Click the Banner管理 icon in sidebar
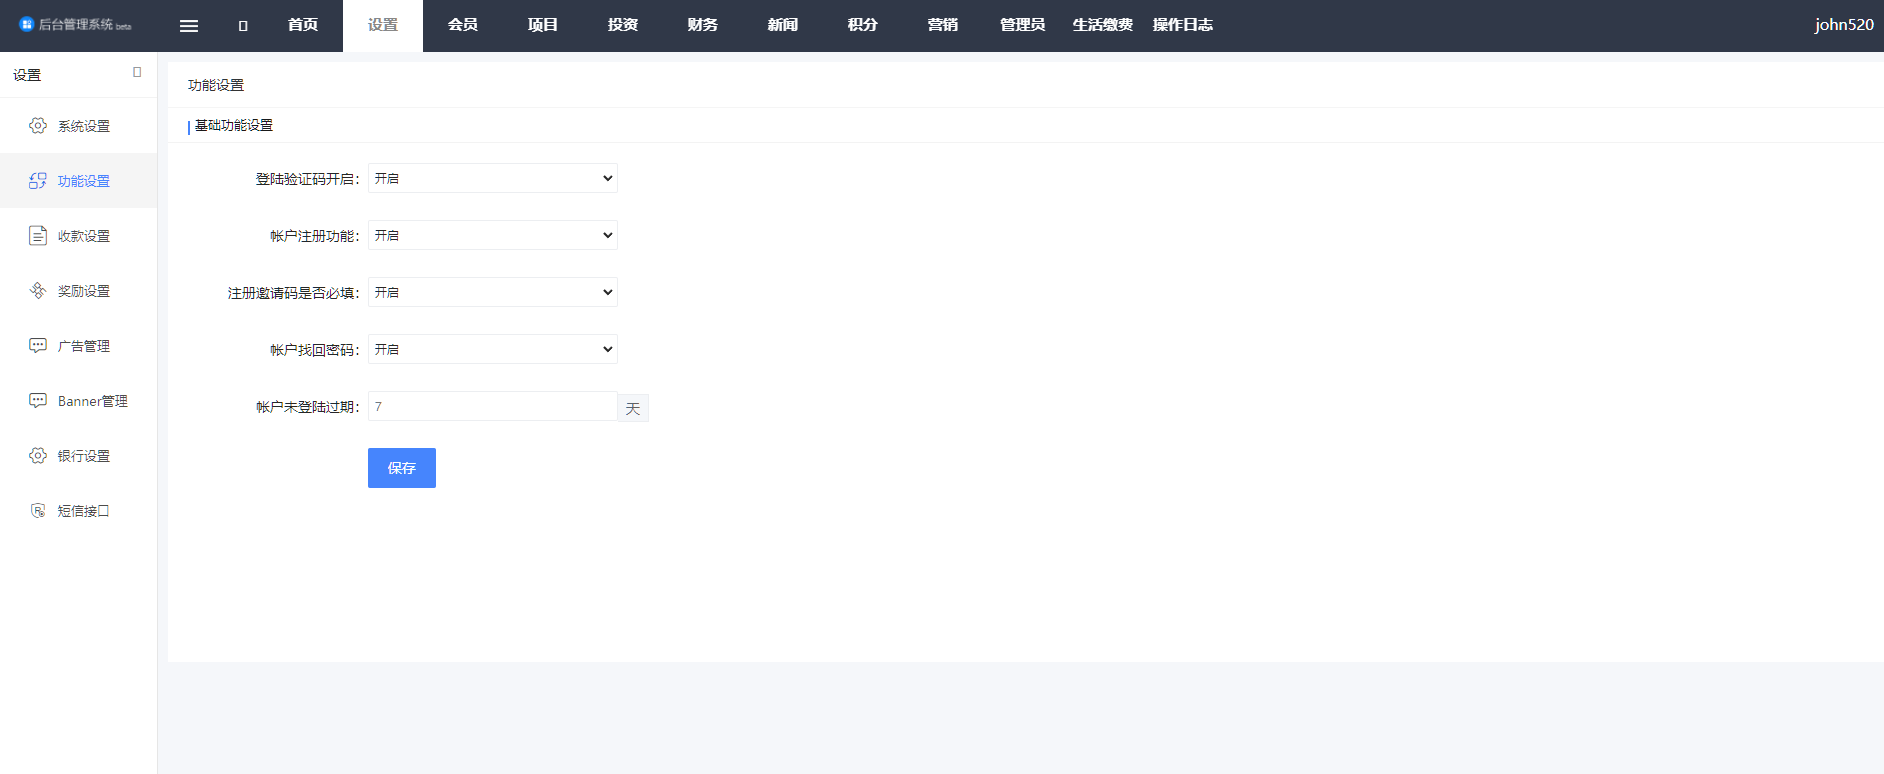Screen dimensions: 1884x774 (x=38, y=401)
